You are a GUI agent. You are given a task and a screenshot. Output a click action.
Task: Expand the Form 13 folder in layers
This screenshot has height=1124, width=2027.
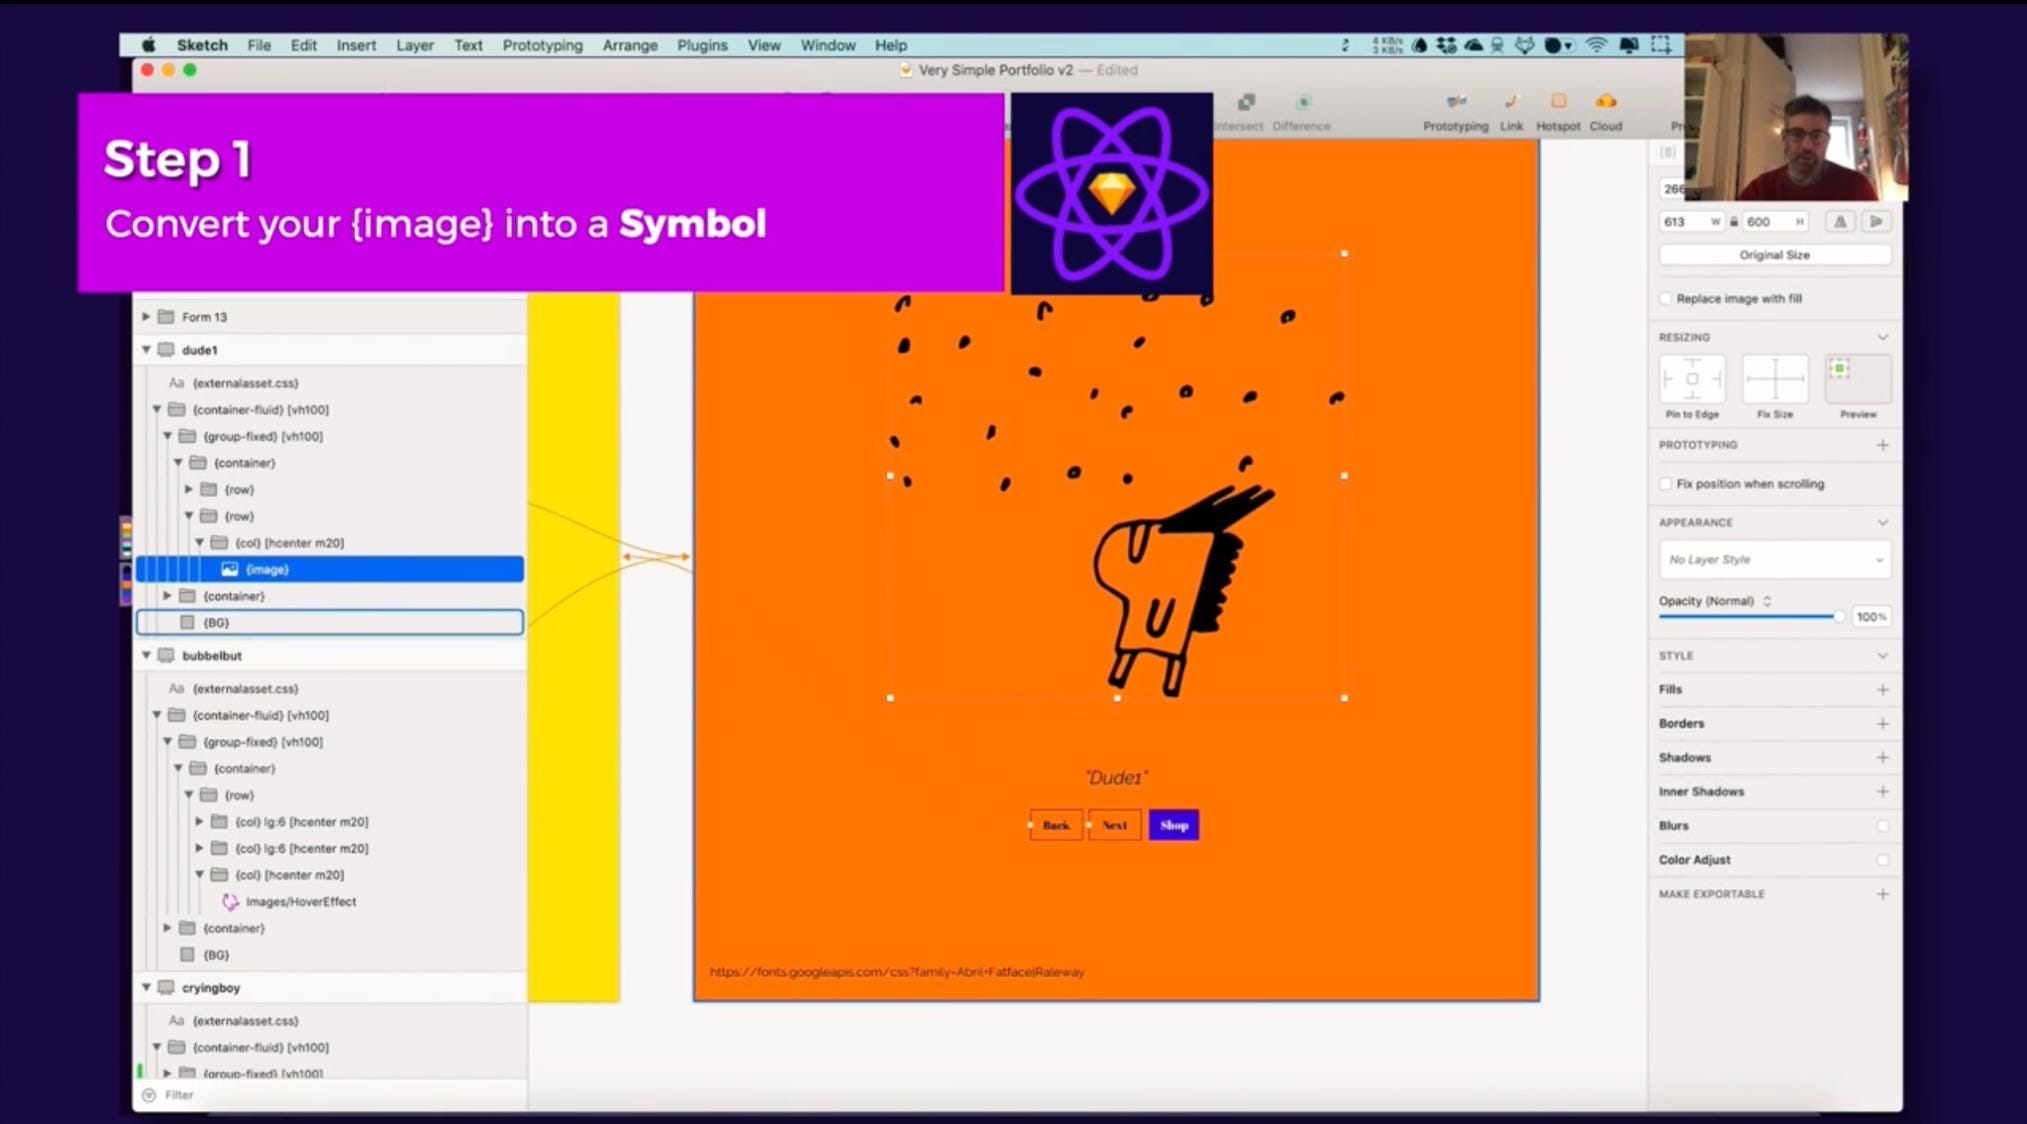pyautogui.click(x=146, y=316)
